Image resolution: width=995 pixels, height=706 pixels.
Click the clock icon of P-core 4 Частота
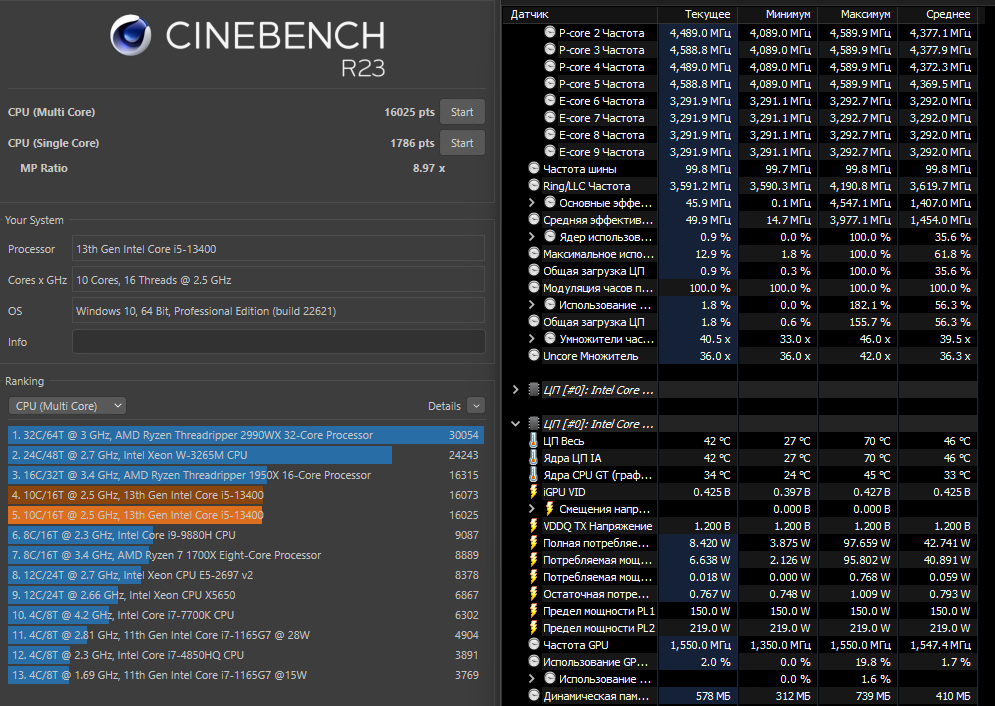point(550,67)
